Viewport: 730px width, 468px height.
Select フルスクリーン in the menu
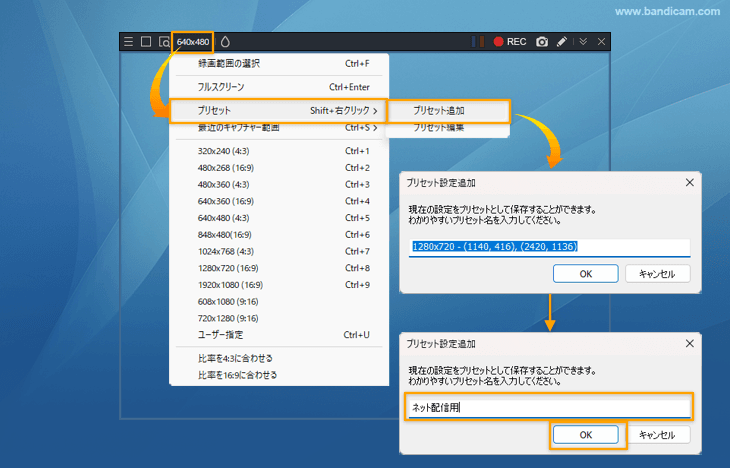[279, 87]
